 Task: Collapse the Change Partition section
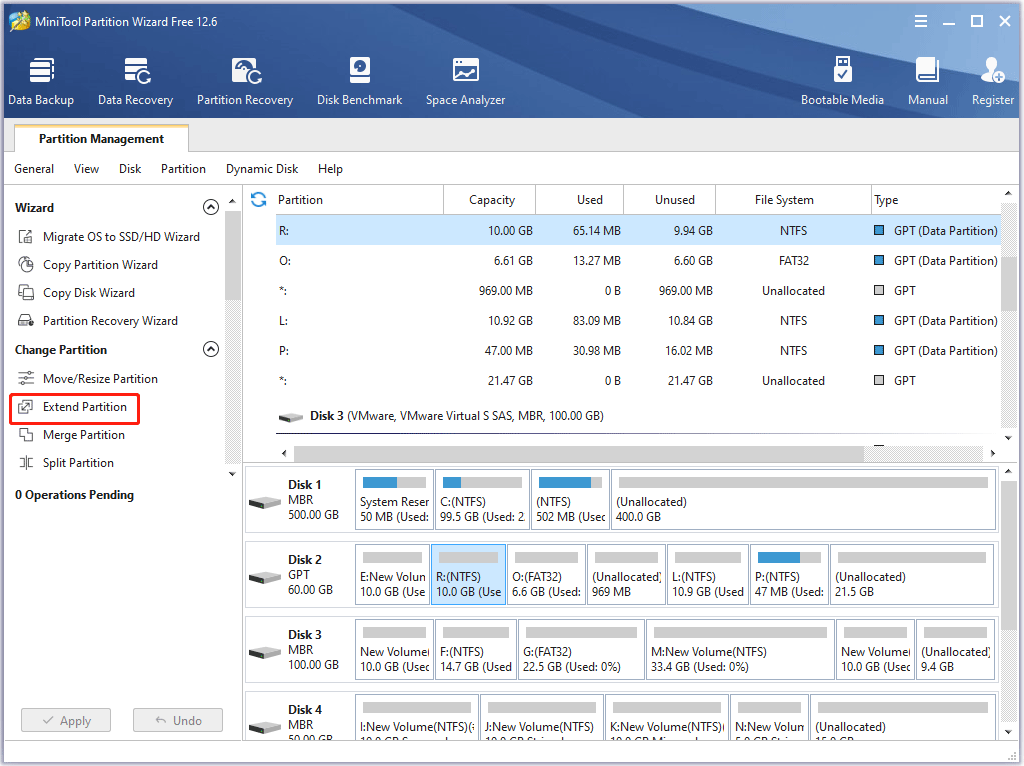point(210,349)
